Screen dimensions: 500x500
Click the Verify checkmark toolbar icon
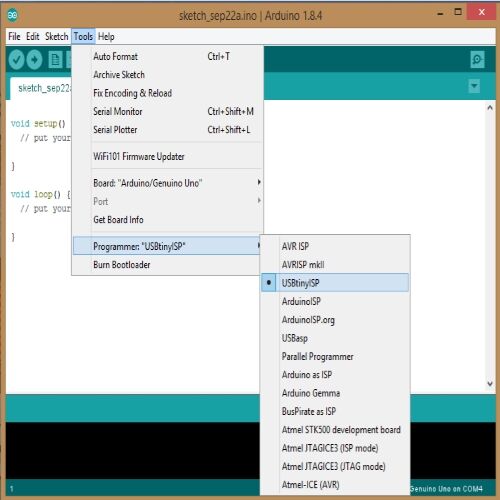click(x=16, y=60)
